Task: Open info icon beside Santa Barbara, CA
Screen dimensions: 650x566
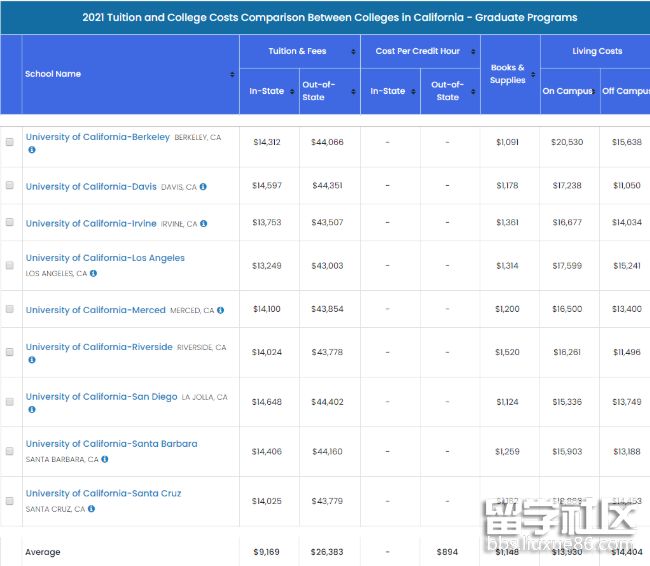Action: pyautogui.click(x=105, y=459)
